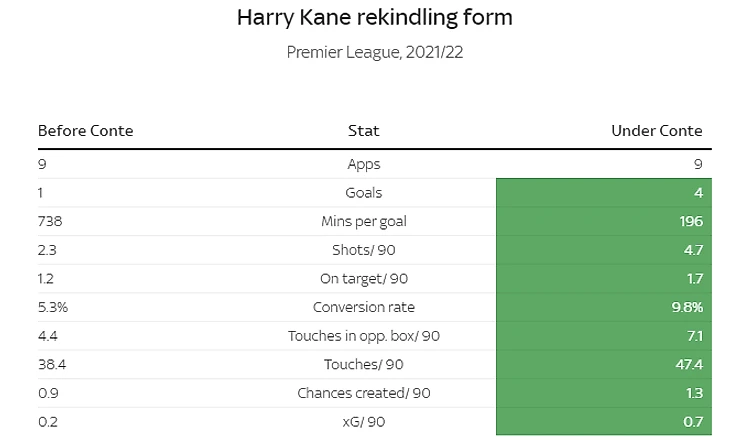The image size is (730, 444).
Task: Click the 'Before Conte' column header
Action: pyautogui.click(x=85, y=131)
